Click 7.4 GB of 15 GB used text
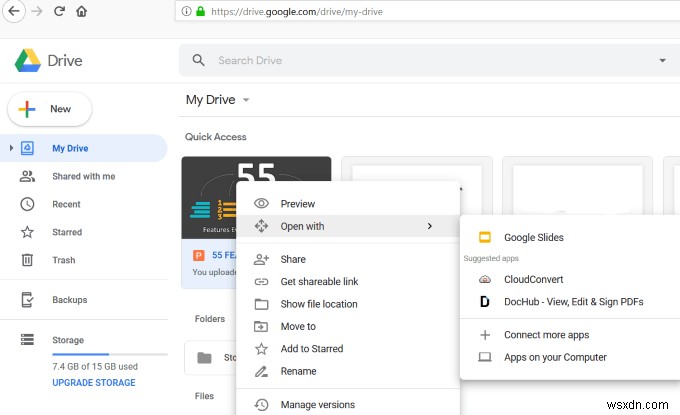The height and width of the screenshot is (415, 680). 95,366
